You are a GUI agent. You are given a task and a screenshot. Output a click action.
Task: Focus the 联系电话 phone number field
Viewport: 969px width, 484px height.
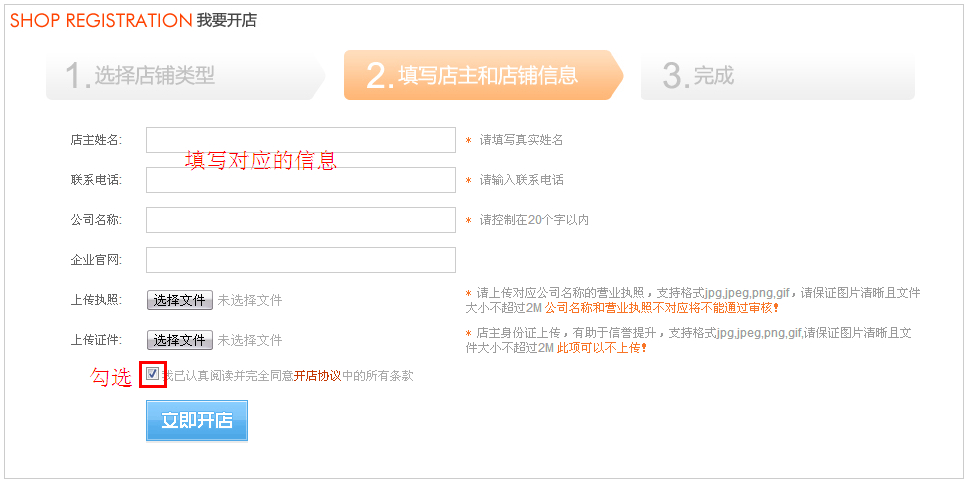pos(300,180)
